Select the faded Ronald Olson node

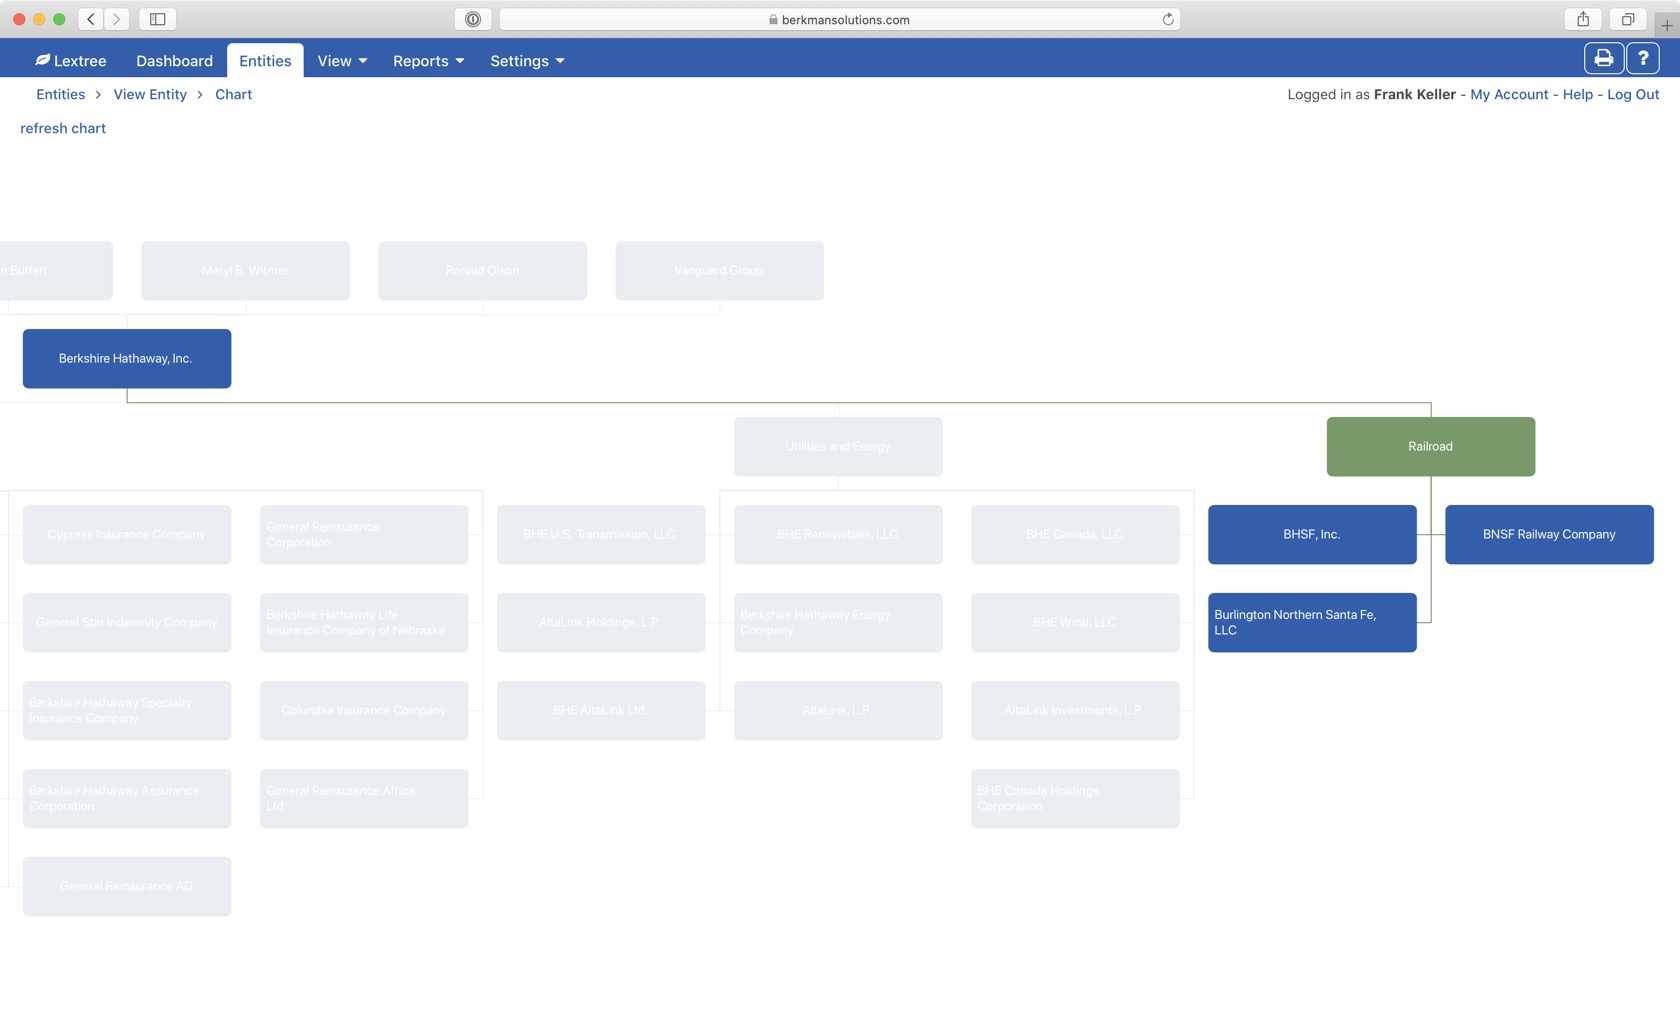click(x=482, y=270)
